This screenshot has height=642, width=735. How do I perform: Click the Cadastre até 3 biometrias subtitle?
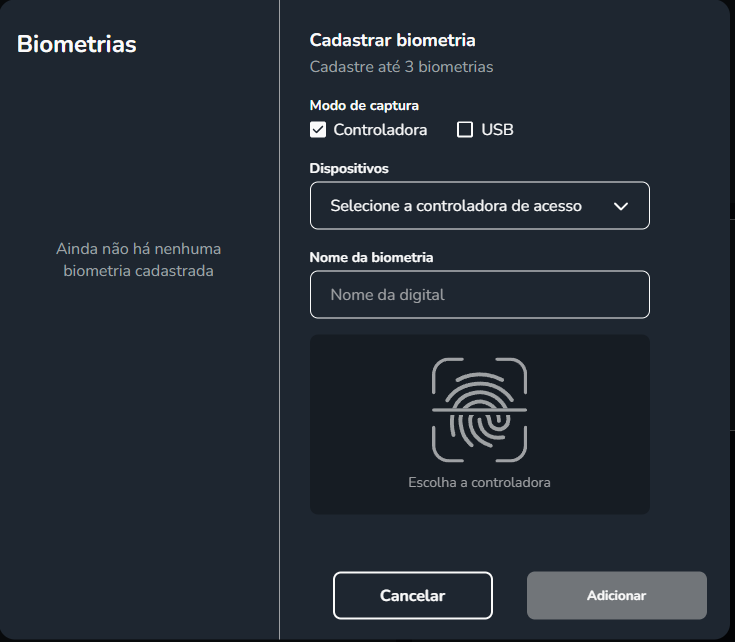tap(401, 67)
